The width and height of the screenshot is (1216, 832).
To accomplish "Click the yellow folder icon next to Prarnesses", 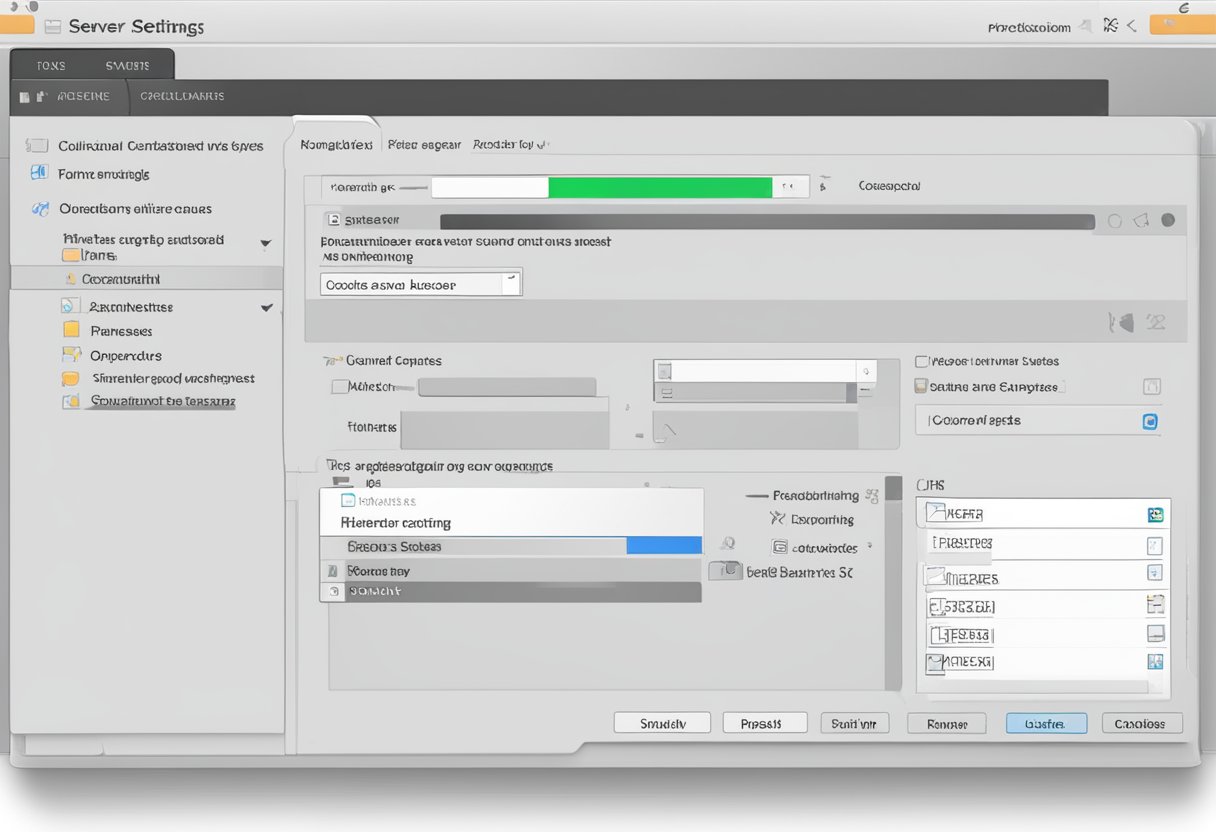I will pyautogui.click(x=71, y=330).
